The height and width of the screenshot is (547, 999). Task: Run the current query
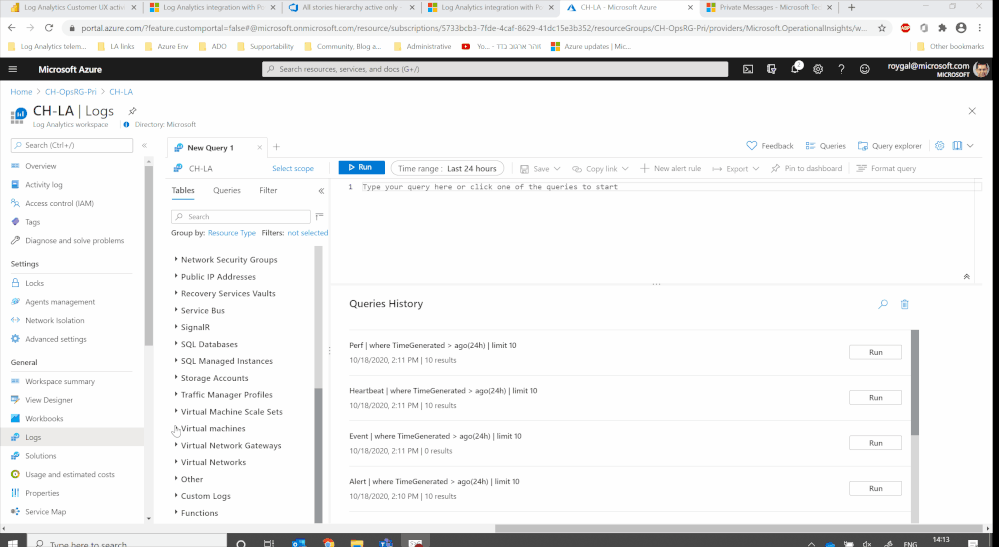pyautogui.click(x=361, y=167)
